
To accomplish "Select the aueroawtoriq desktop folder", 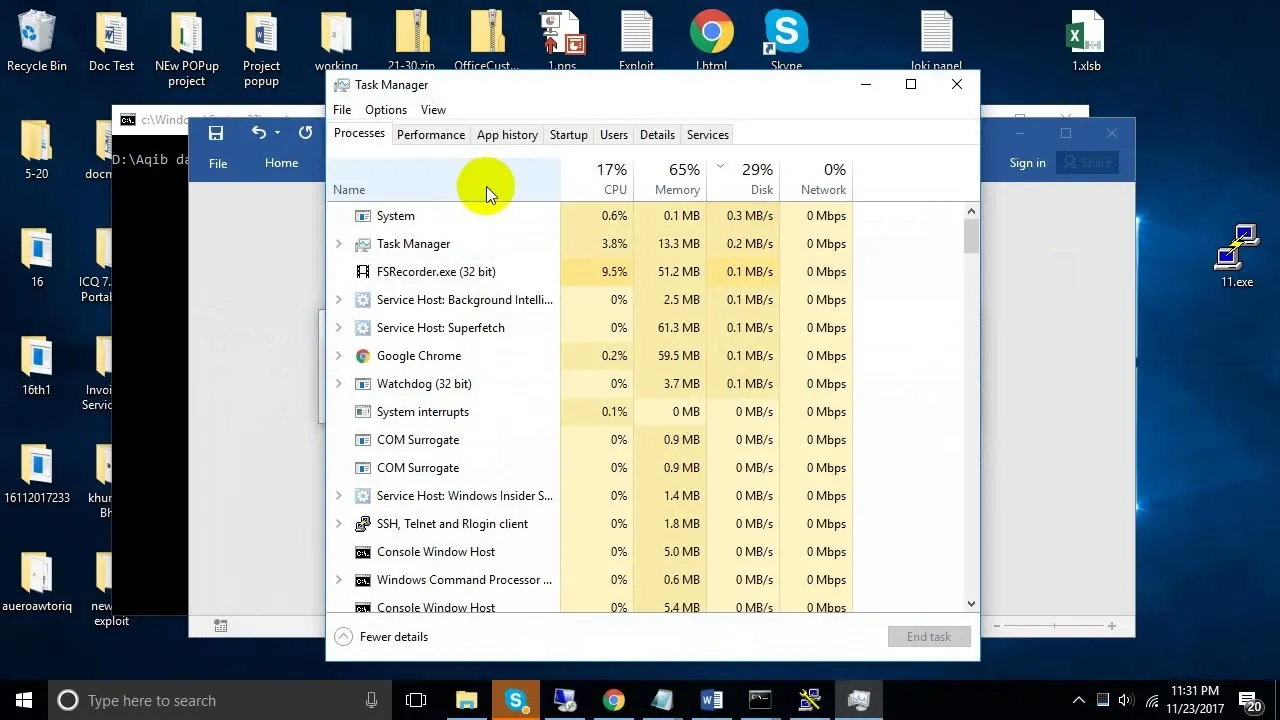I will 36,581.
